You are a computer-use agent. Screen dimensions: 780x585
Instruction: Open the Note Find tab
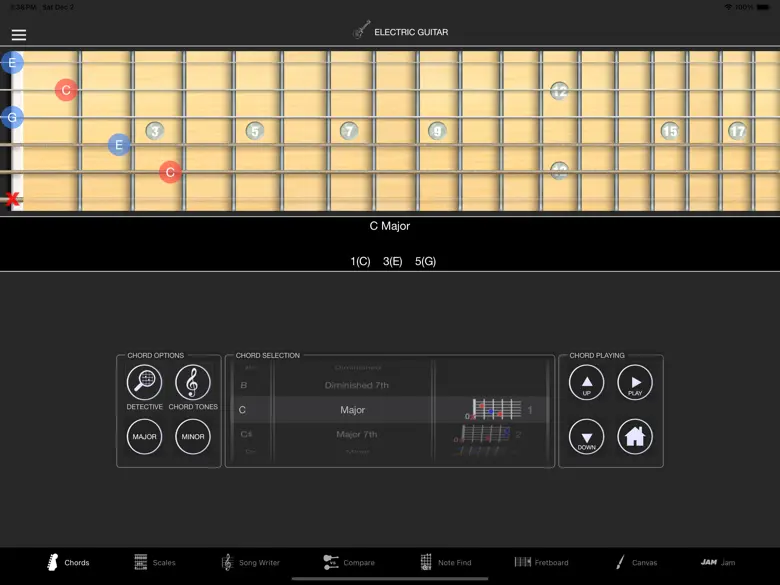(x=446, y=562)
